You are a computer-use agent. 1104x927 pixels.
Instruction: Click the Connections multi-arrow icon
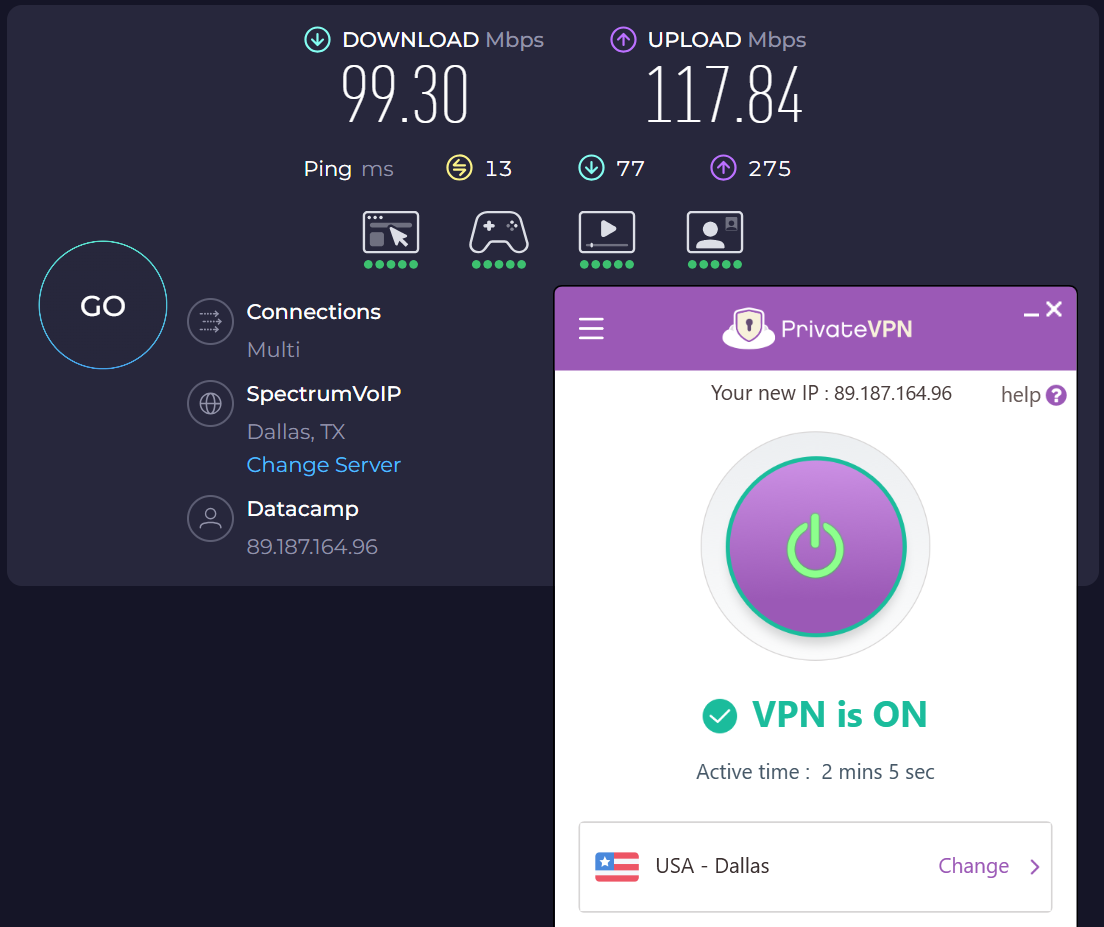210,321
